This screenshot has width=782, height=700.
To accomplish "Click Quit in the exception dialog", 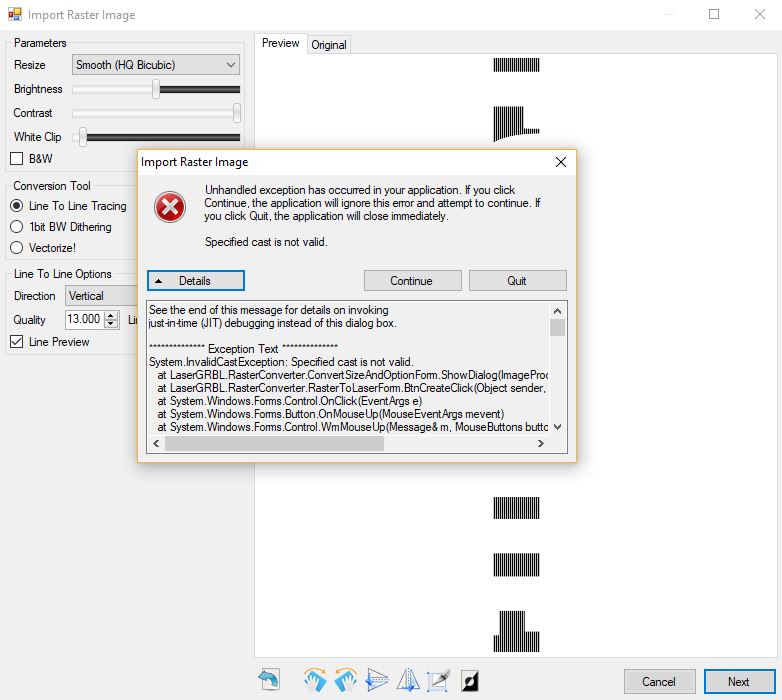I will (517, 281).
